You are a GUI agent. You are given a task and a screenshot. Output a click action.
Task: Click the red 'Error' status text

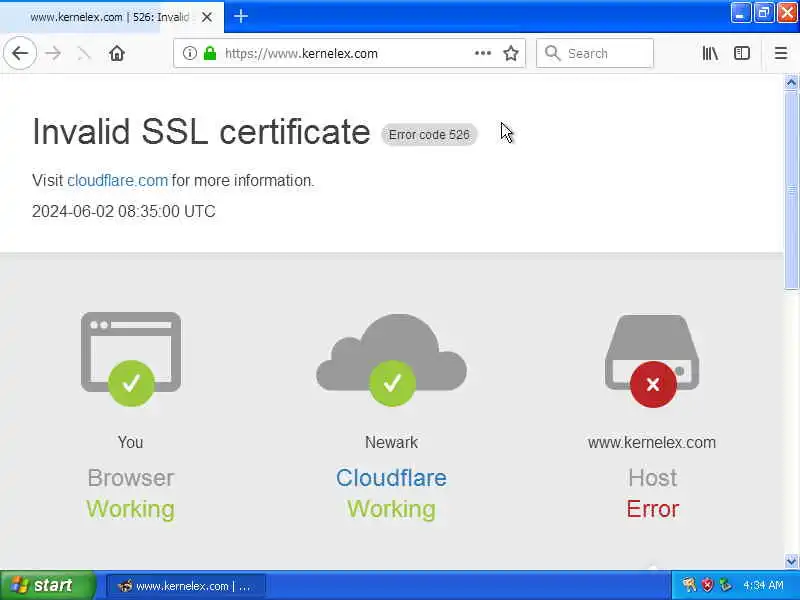[x=653, y=509]
